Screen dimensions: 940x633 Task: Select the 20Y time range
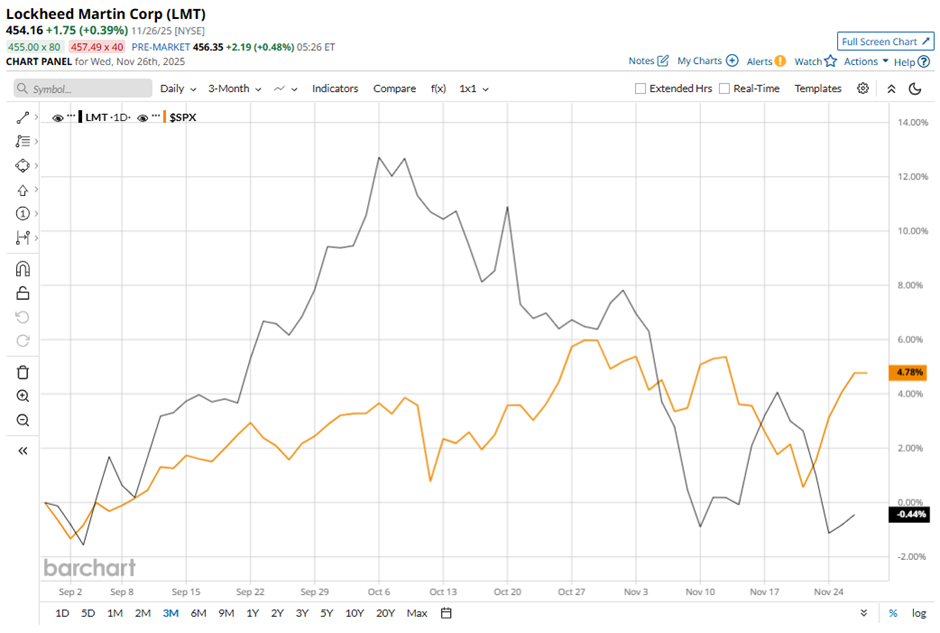coord(385,613)
